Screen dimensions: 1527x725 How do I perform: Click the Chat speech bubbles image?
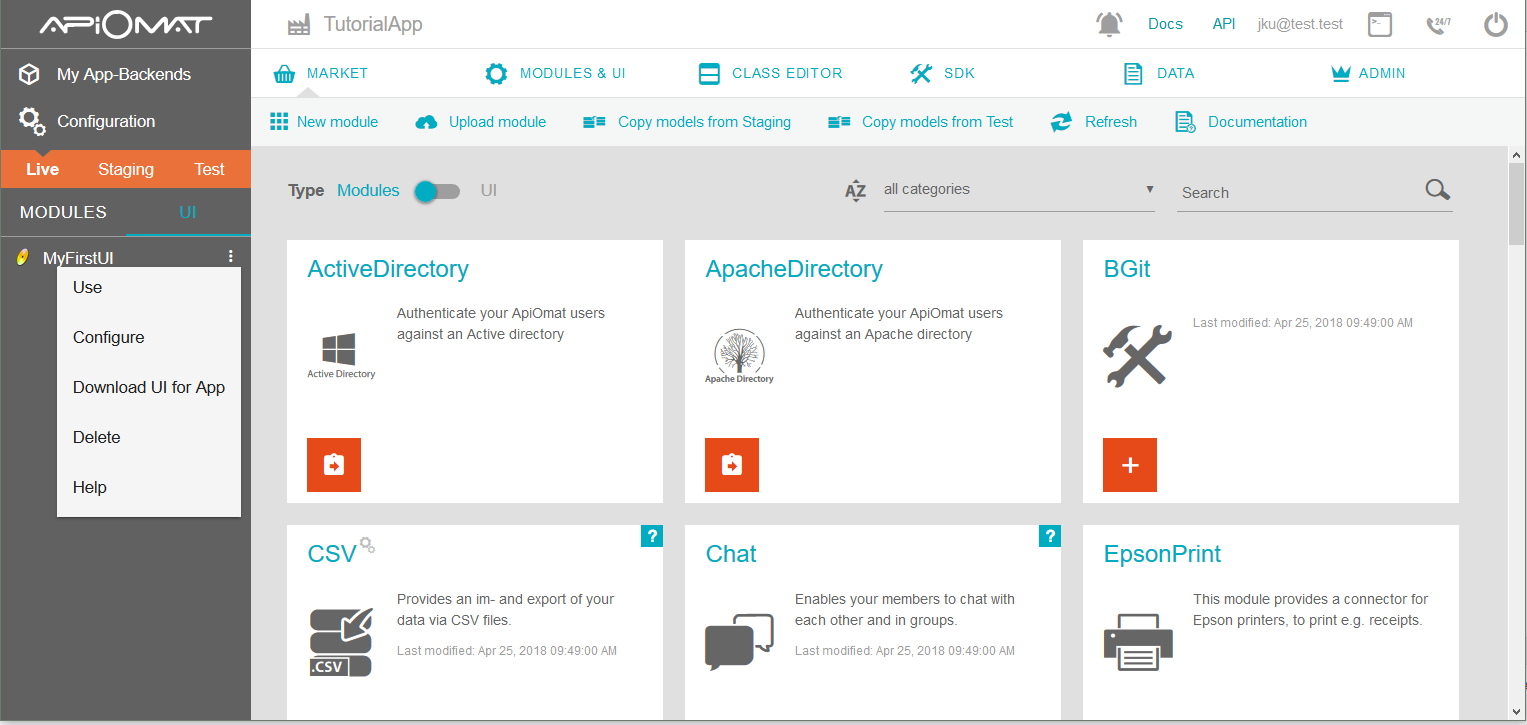[x=739, y=641]
